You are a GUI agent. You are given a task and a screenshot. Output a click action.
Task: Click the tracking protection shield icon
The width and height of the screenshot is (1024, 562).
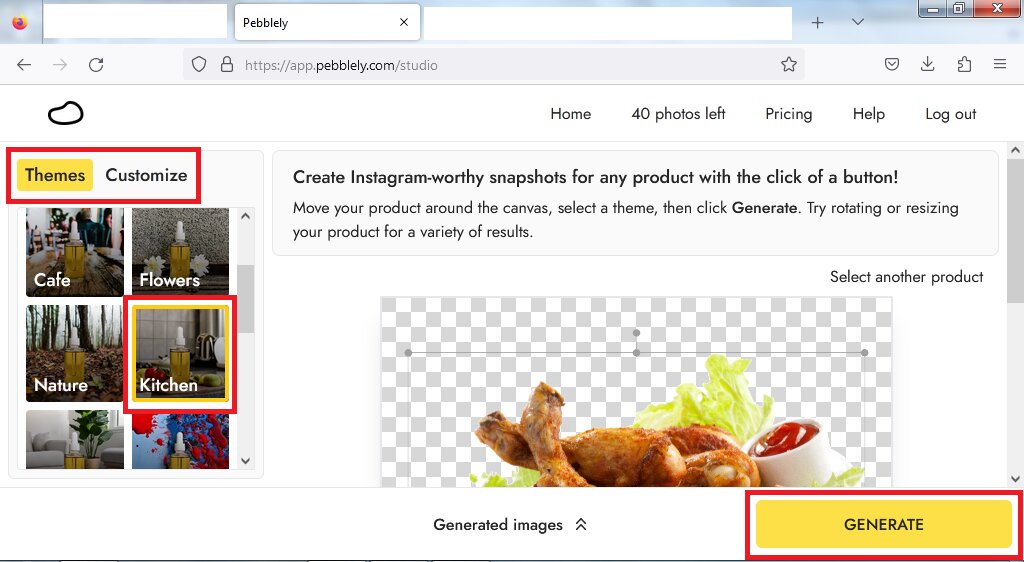tap(199, 65)
